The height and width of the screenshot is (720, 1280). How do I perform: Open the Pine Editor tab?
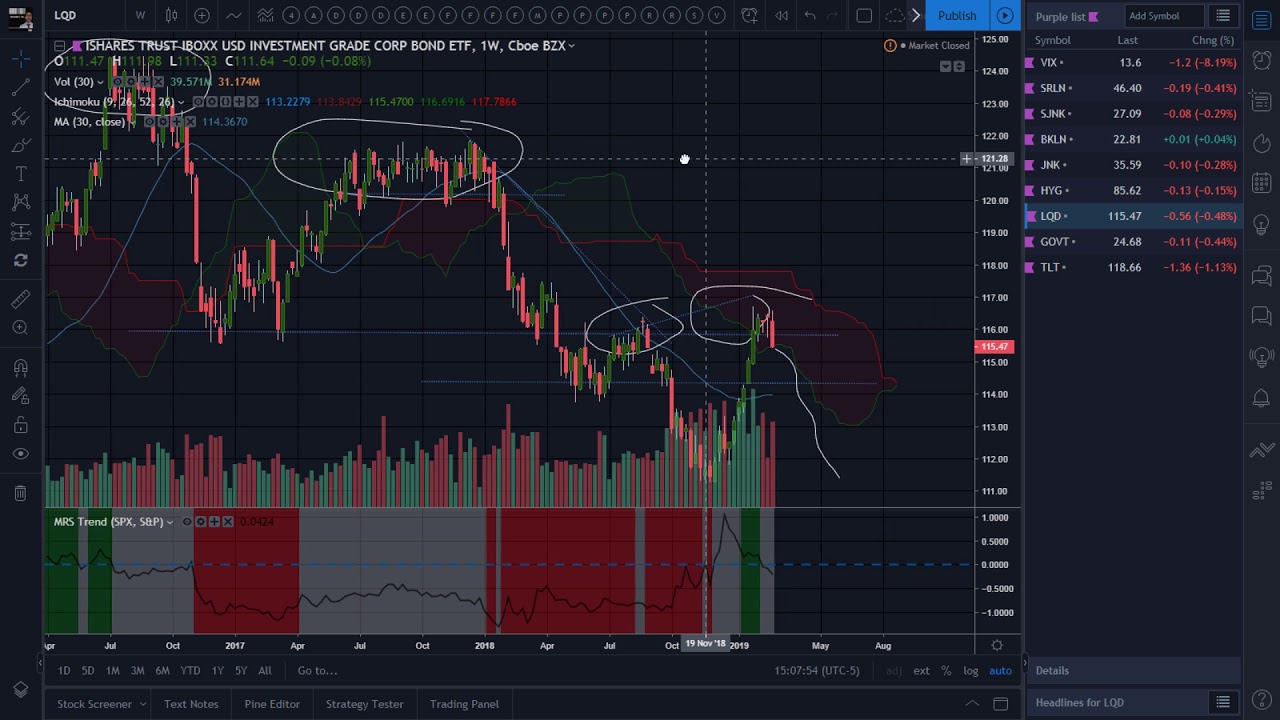pos(272,704)
